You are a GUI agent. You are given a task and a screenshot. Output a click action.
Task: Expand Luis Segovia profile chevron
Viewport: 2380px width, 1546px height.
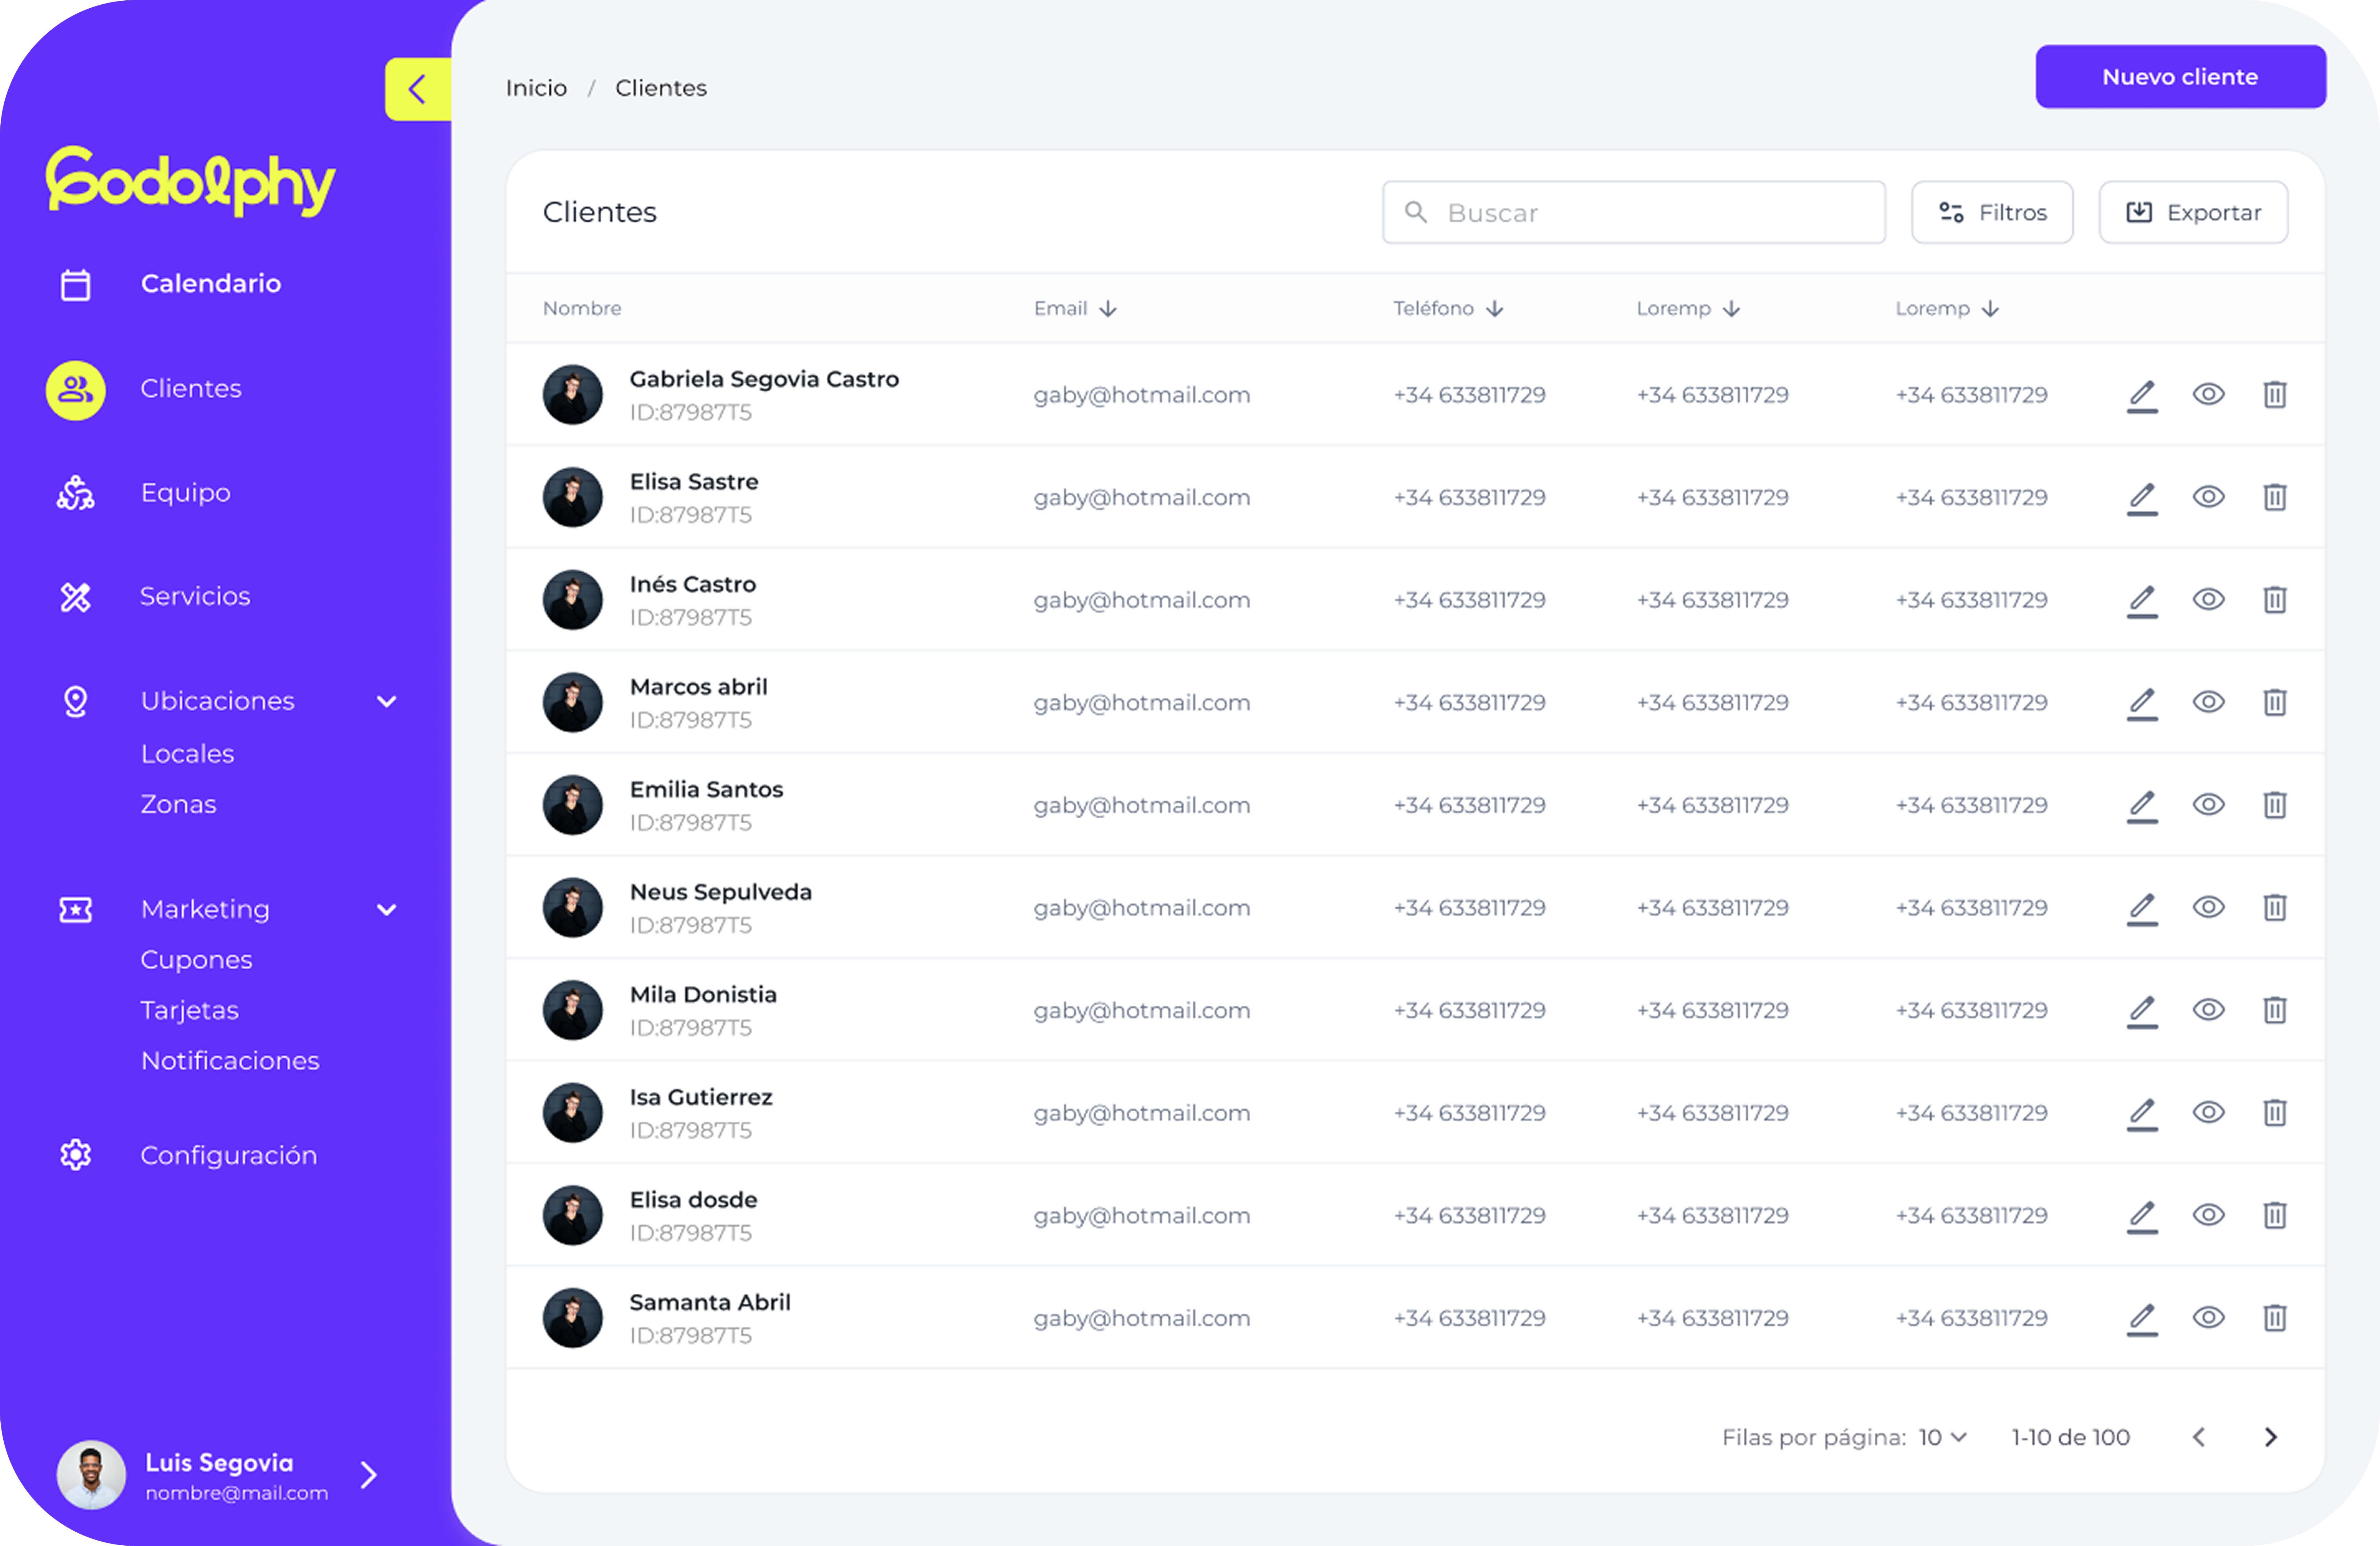[369, 1475]
